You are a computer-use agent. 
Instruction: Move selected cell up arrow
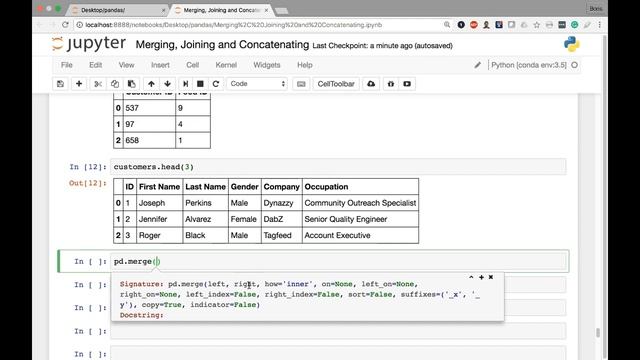[151, 84]
